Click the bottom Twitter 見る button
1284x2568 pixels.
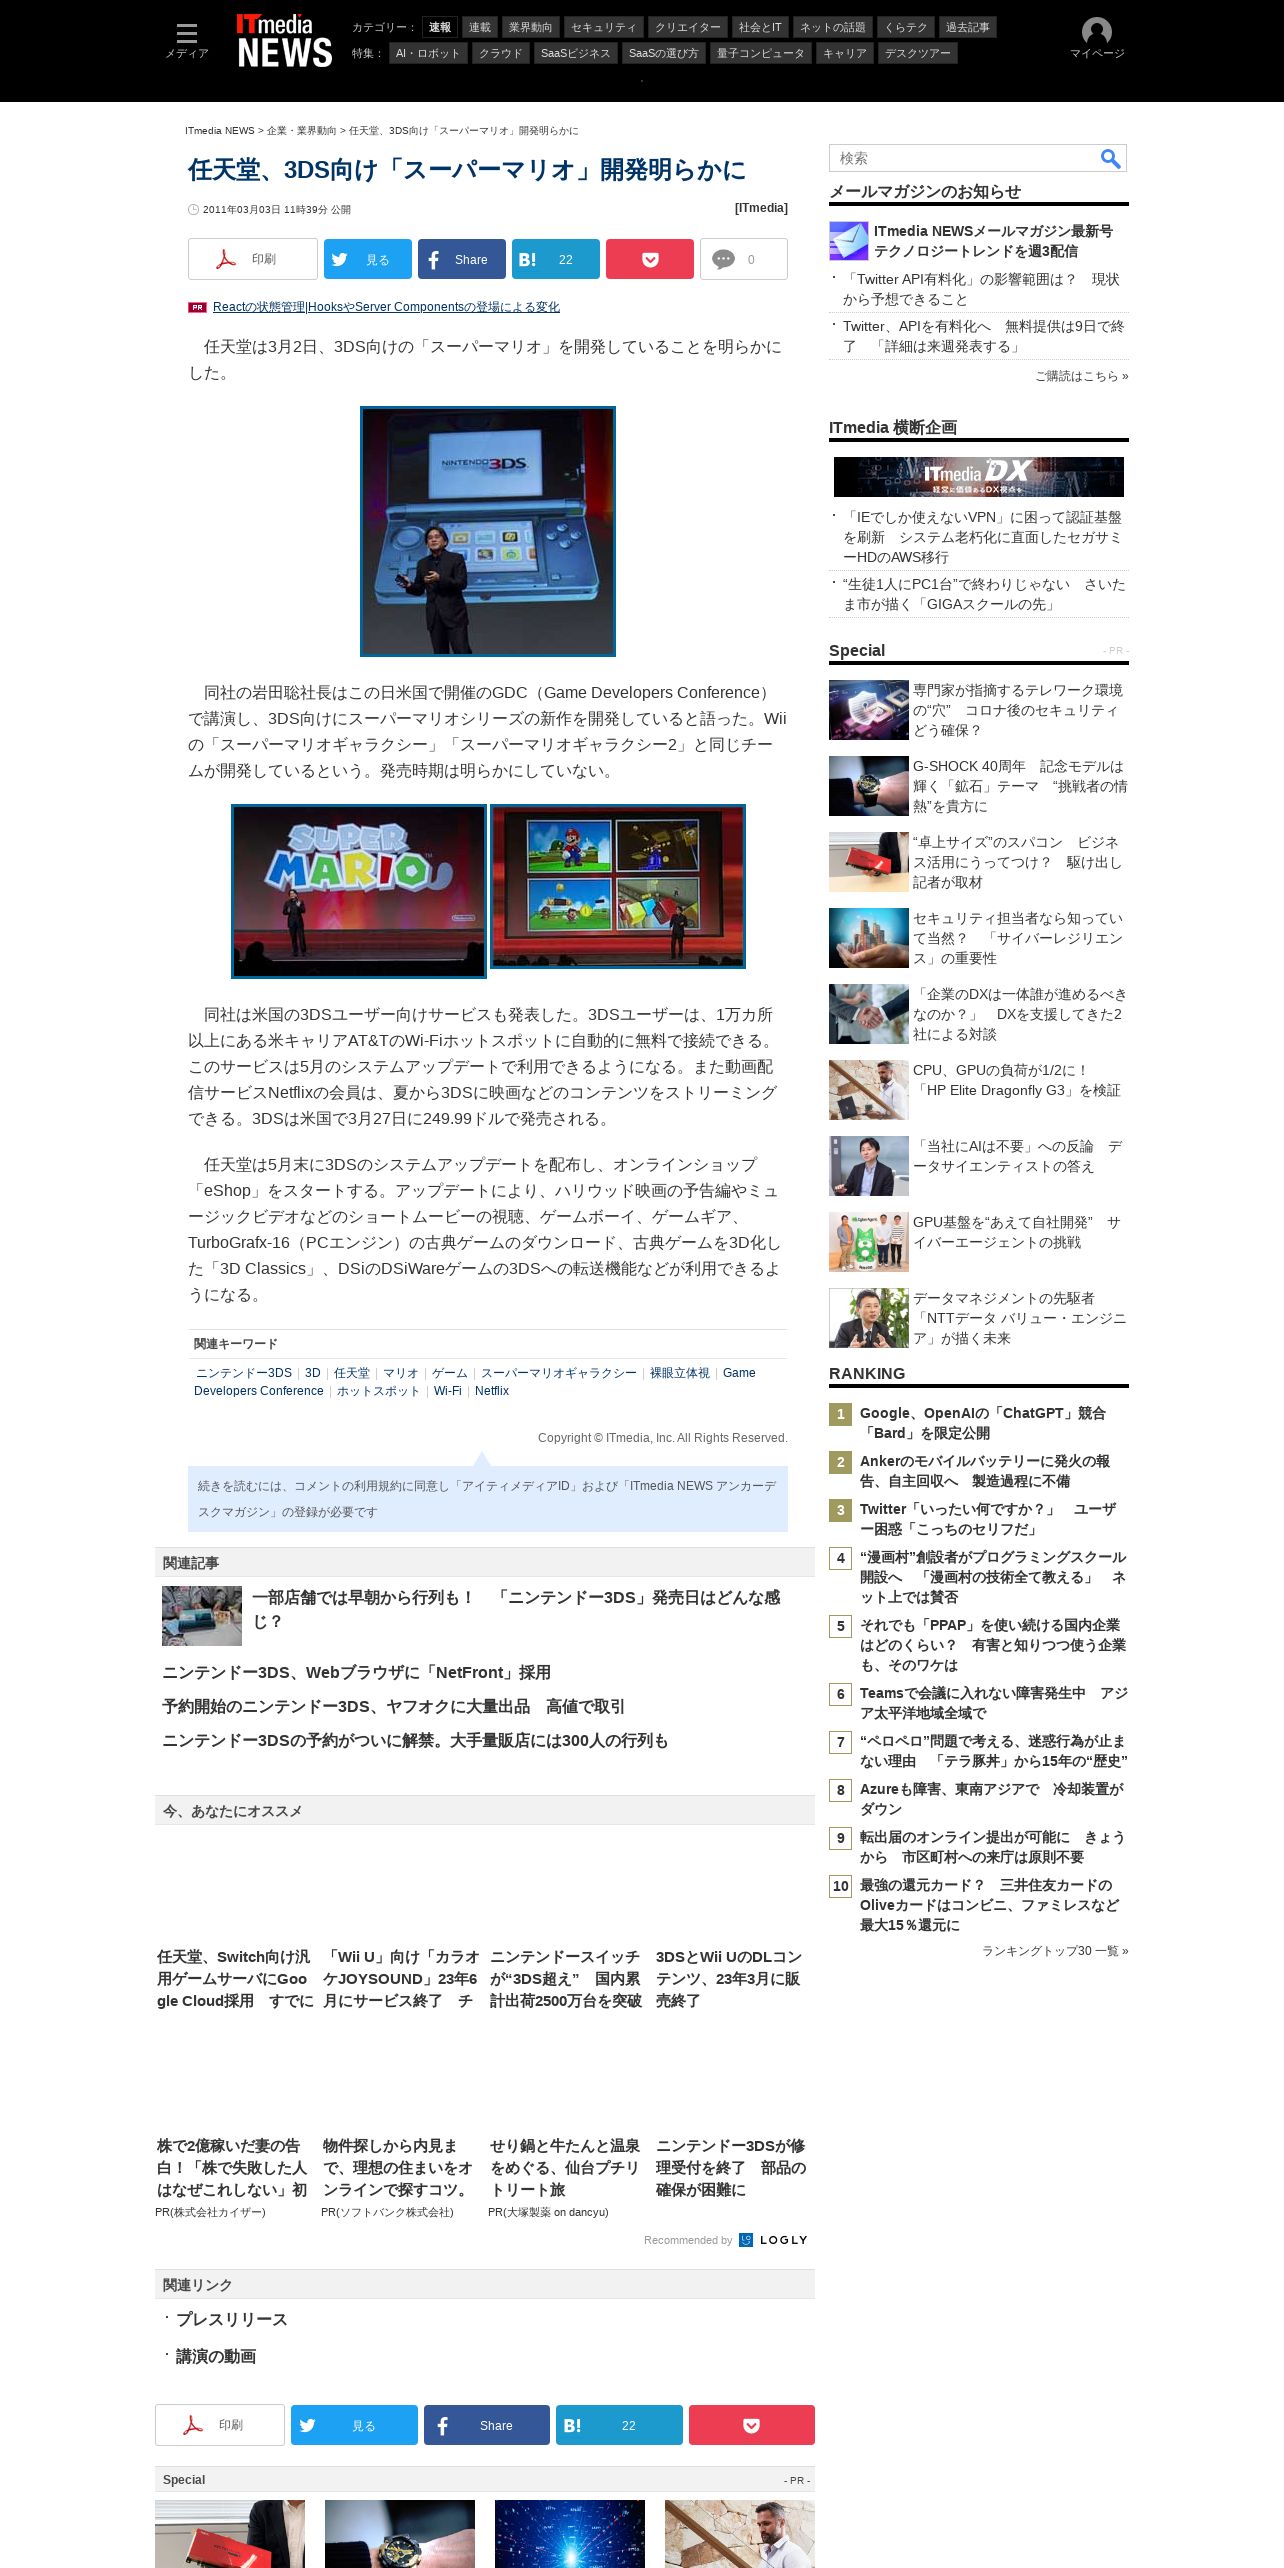pos(354,2425)
